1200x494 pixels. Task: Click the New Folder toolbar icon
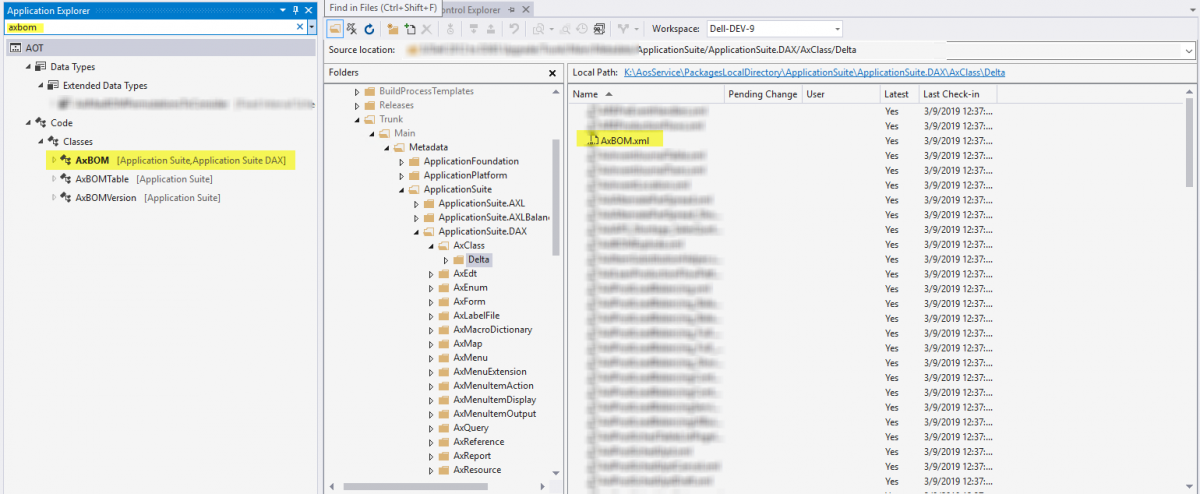(x=393, y=29)
